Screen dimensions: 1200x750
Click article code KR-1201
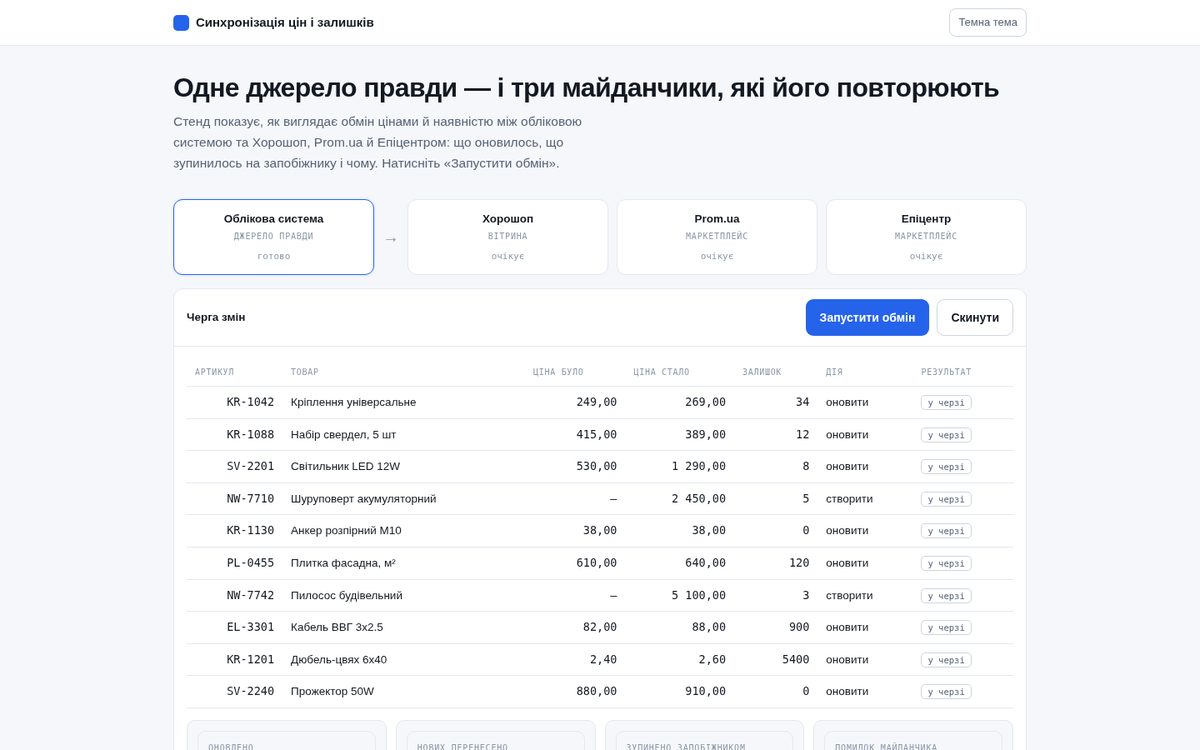pyautogui.click(x=250, y=659)
